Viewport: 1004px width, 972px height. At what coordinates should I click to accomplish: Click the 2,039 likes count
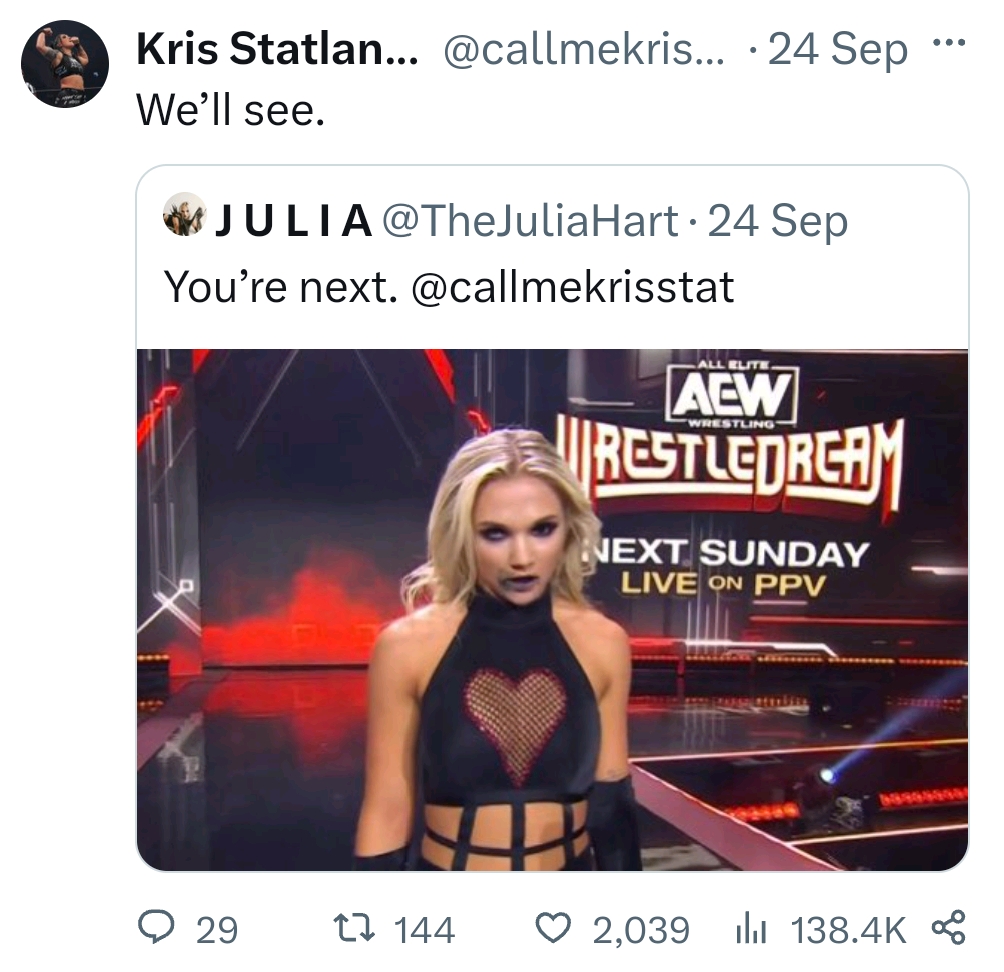point(641,930)
